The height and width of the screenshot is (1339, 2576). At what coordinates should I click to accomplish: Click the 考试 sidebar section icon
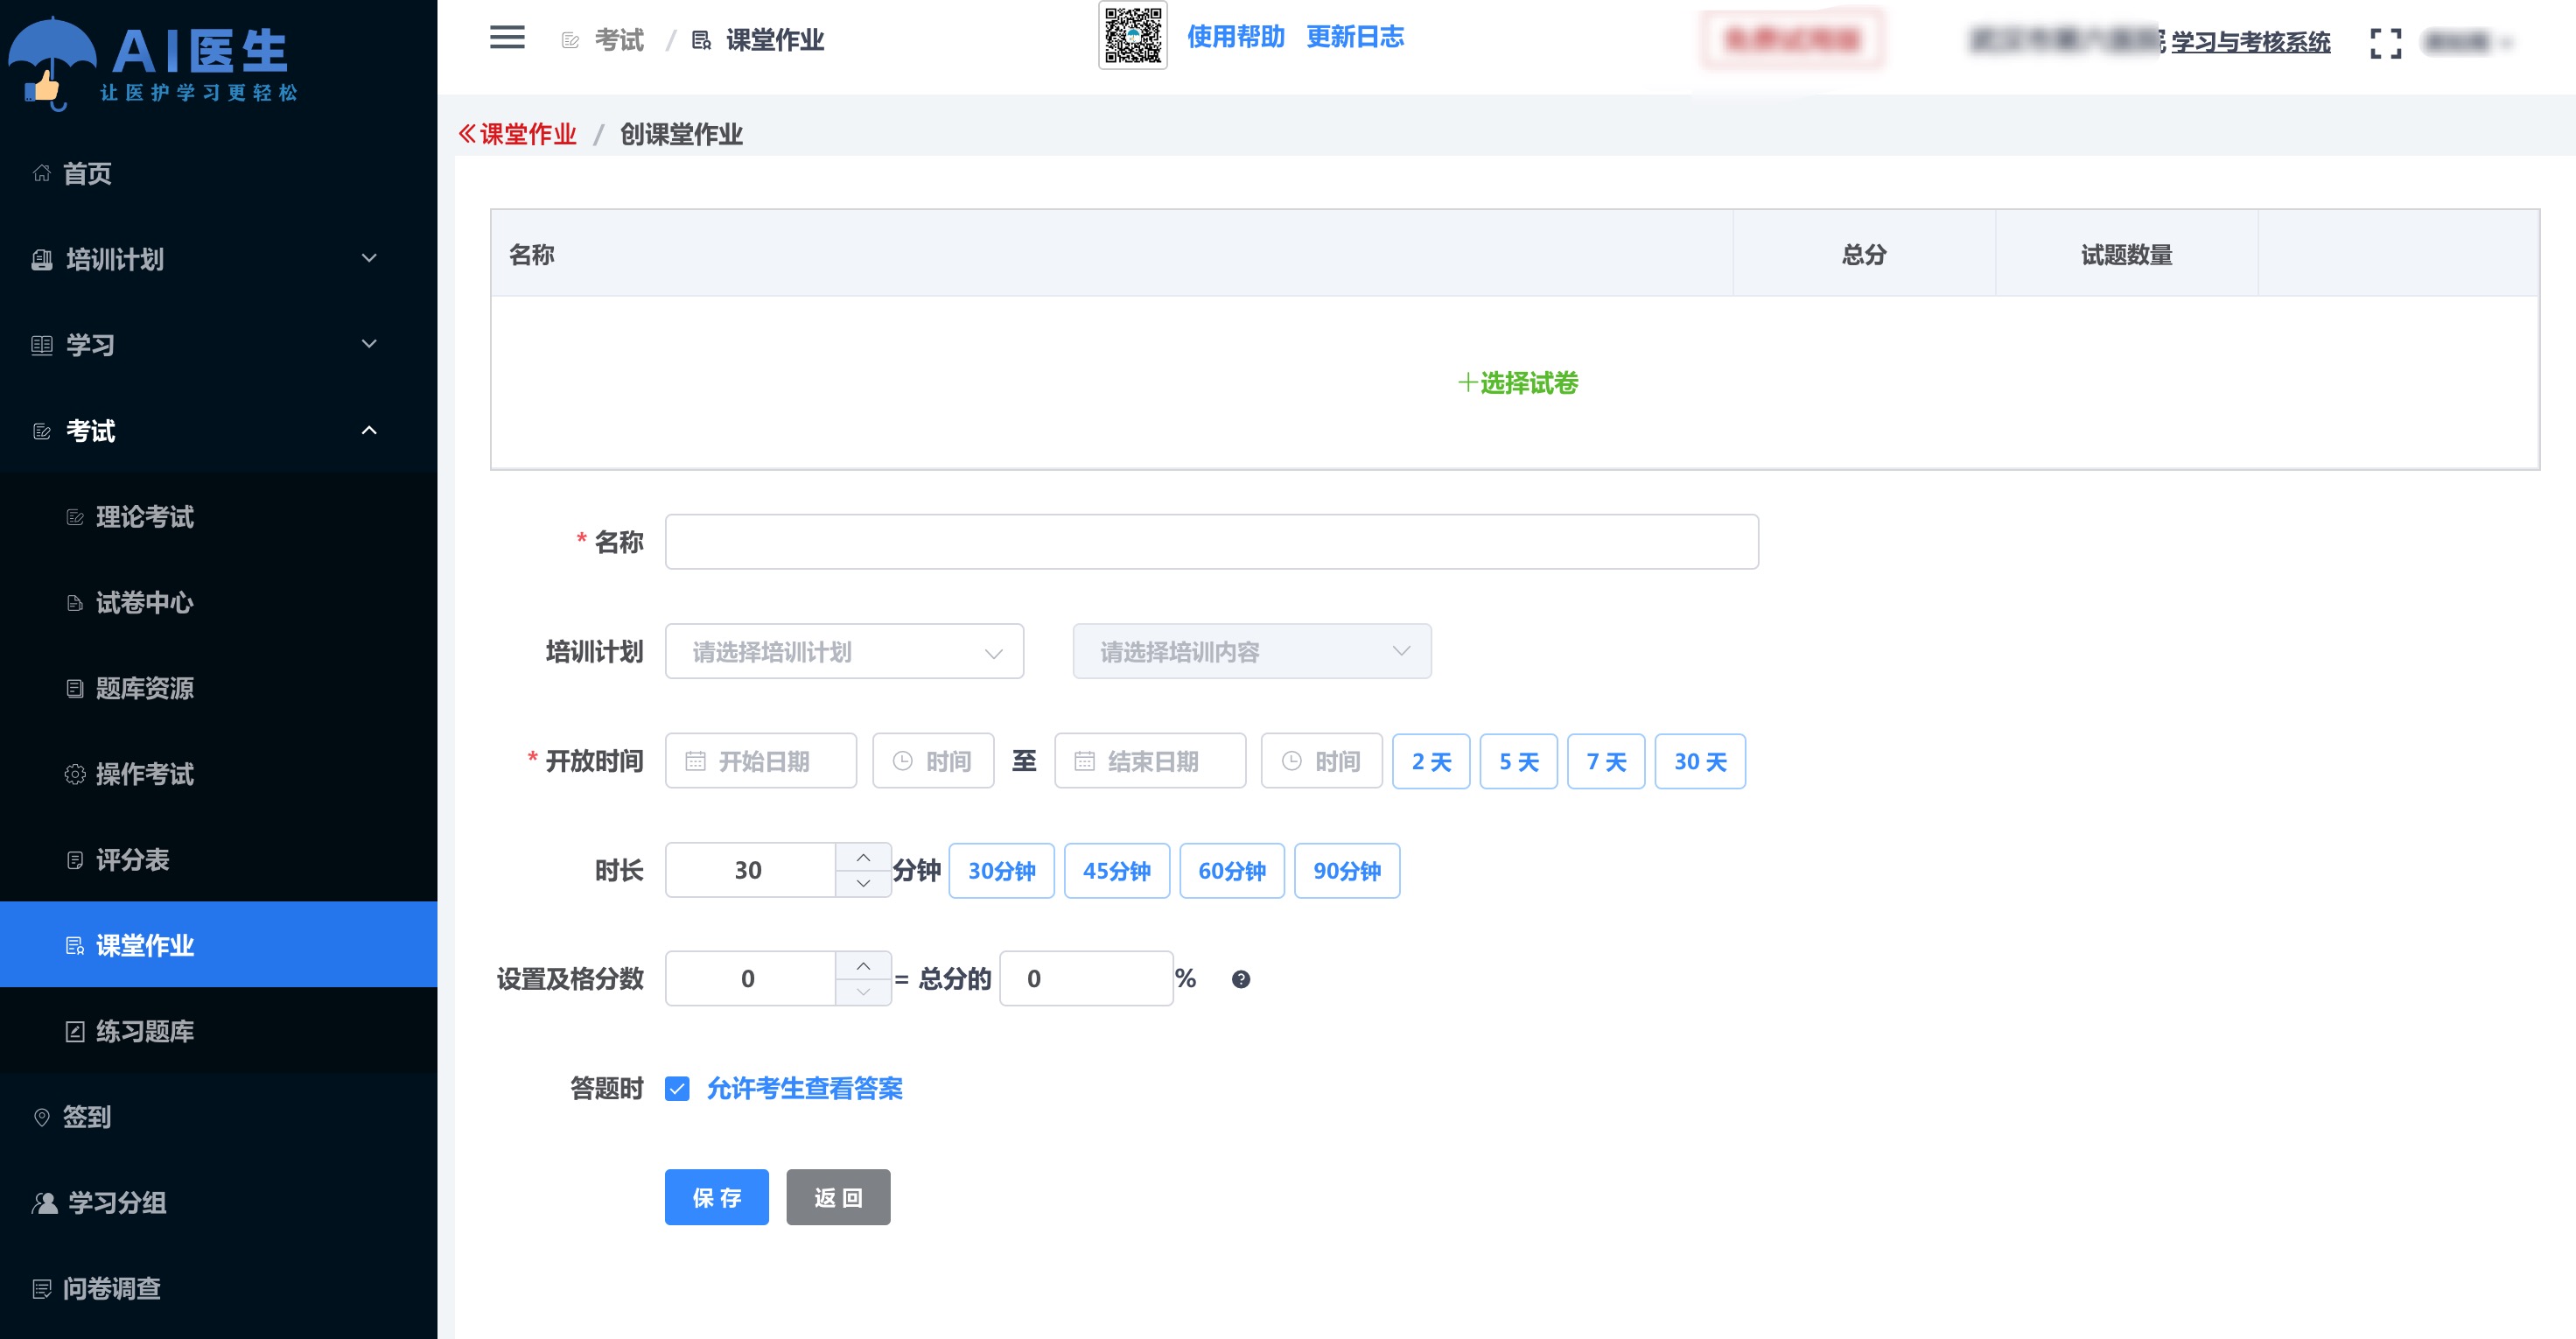point(41,431)
